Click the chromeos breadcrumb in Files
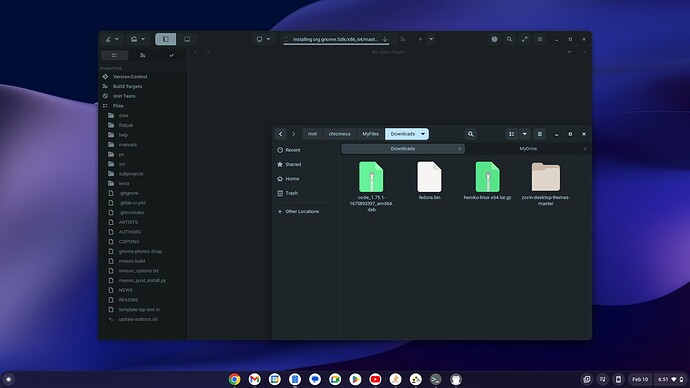Screen dimensions: 690x388 pos(339,134)
